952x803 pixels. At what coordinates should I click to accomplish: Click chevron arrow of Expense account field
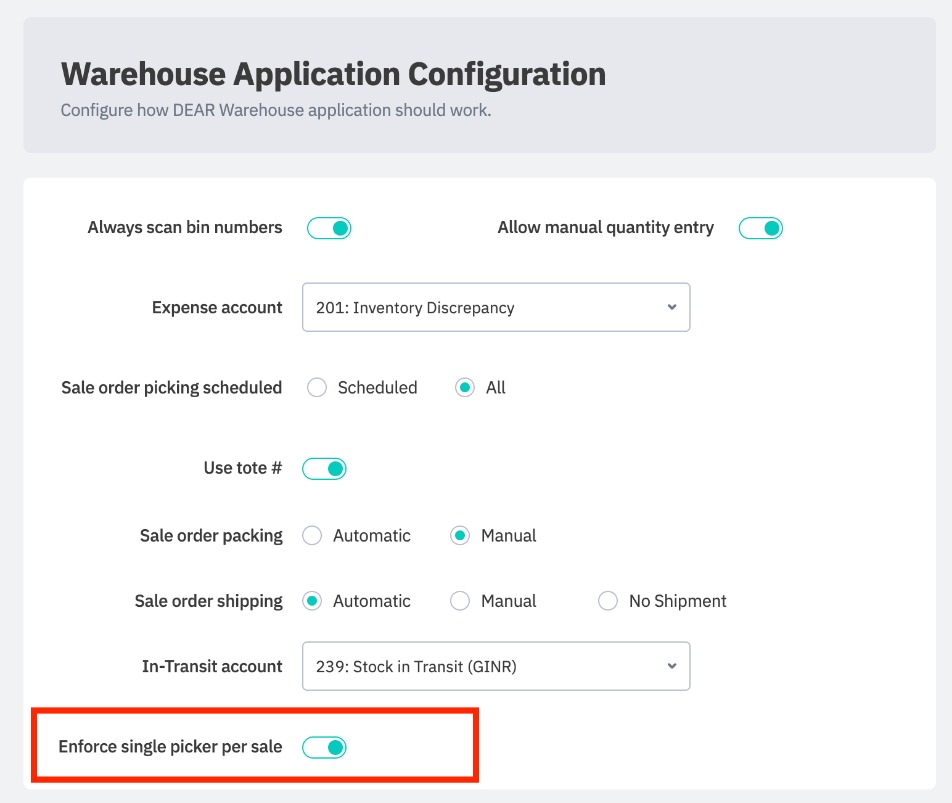click(672, 307)
